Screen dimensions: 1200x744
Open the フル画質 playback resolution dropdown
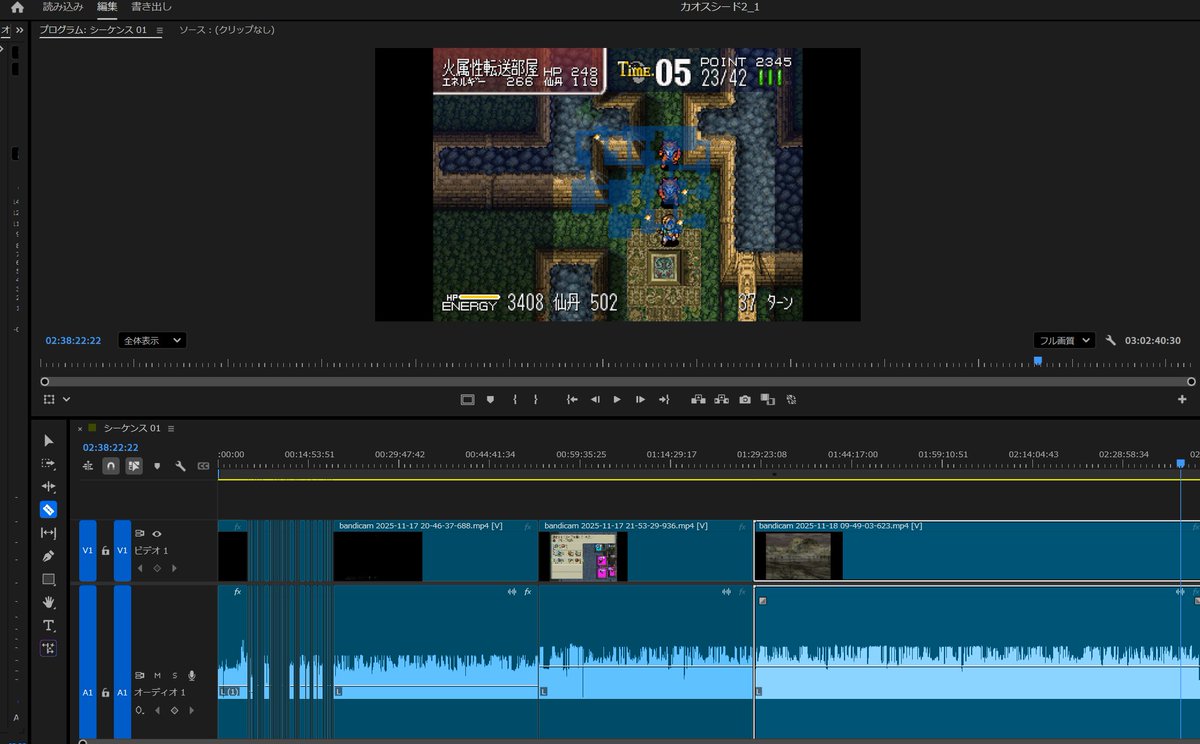(x=1064, y=340)
